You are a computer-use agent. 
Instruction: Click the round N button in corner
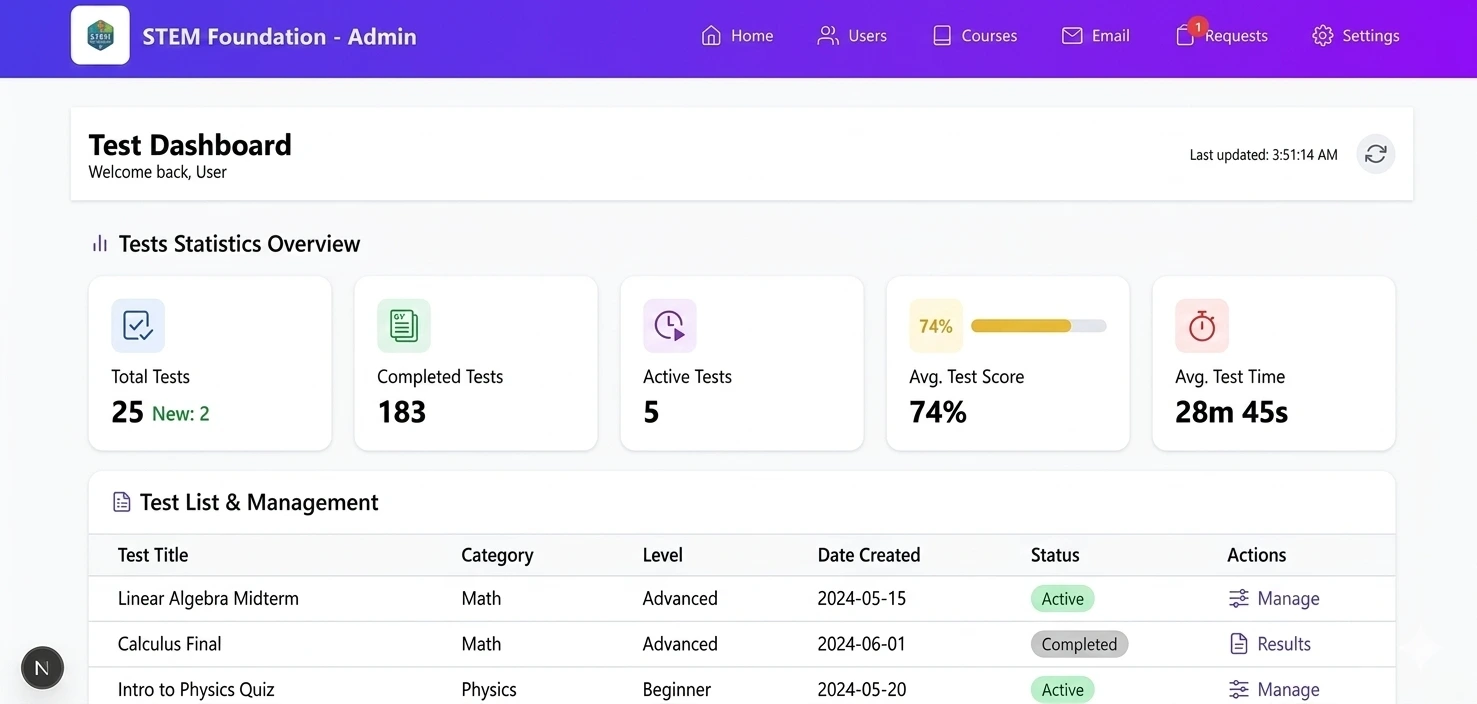point(42,668)
